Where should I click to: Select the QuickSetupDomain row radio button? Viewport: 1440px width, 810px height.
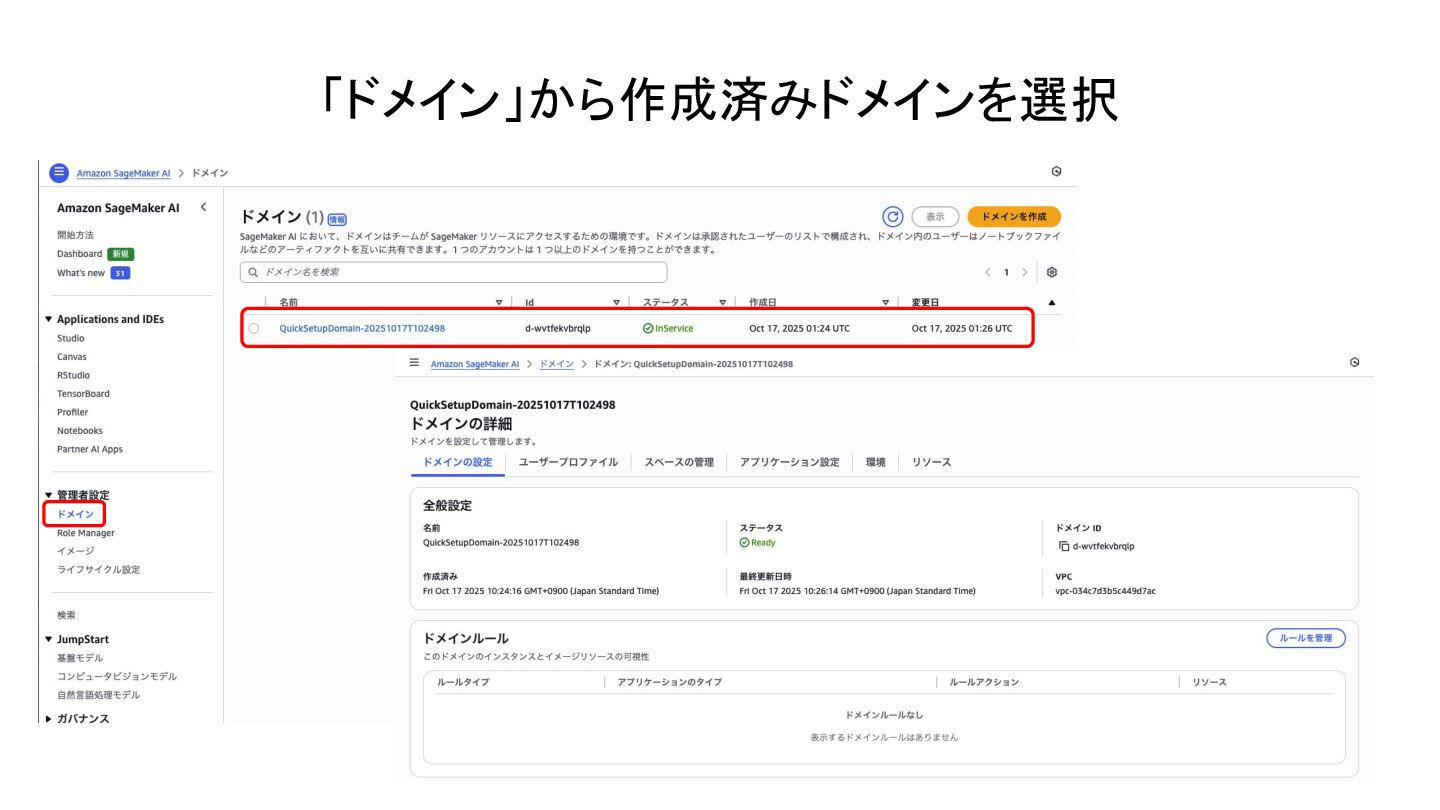point(253,328)
